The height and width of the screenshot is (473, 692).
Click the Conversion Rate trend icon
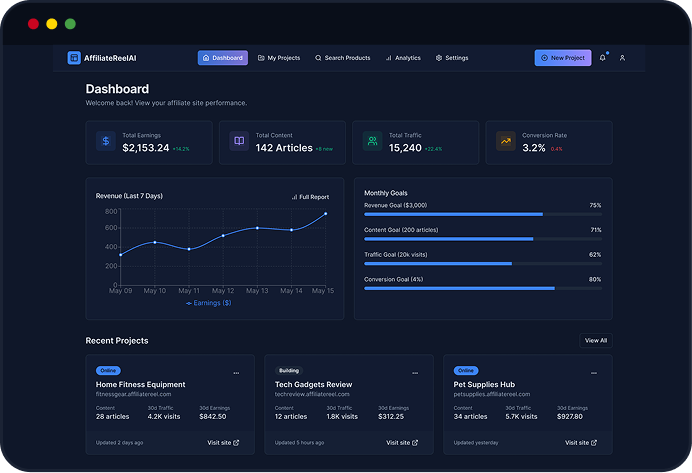506,142
